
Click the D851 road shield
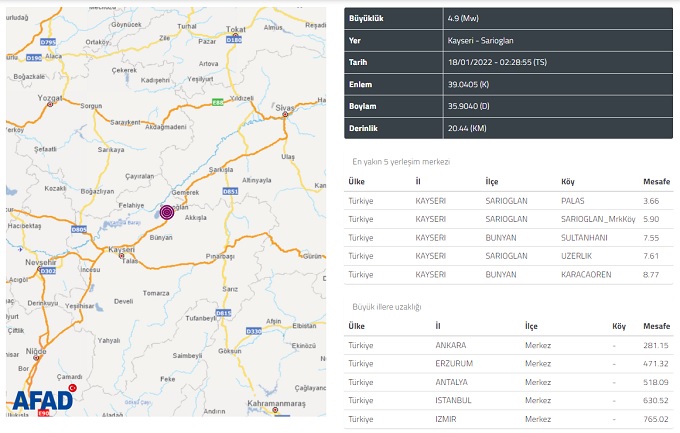click(x=229, y=189)
